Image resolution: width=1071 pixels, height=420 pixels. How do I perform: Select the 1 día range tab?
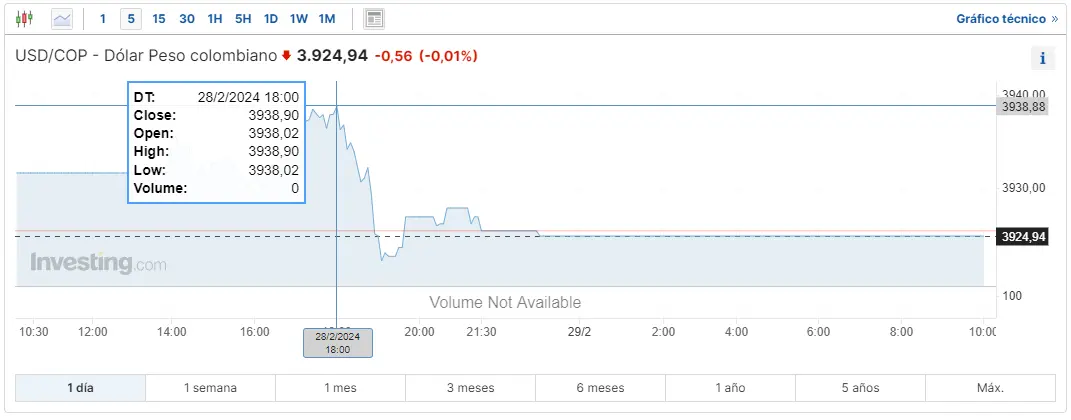[x=81, y=388]
